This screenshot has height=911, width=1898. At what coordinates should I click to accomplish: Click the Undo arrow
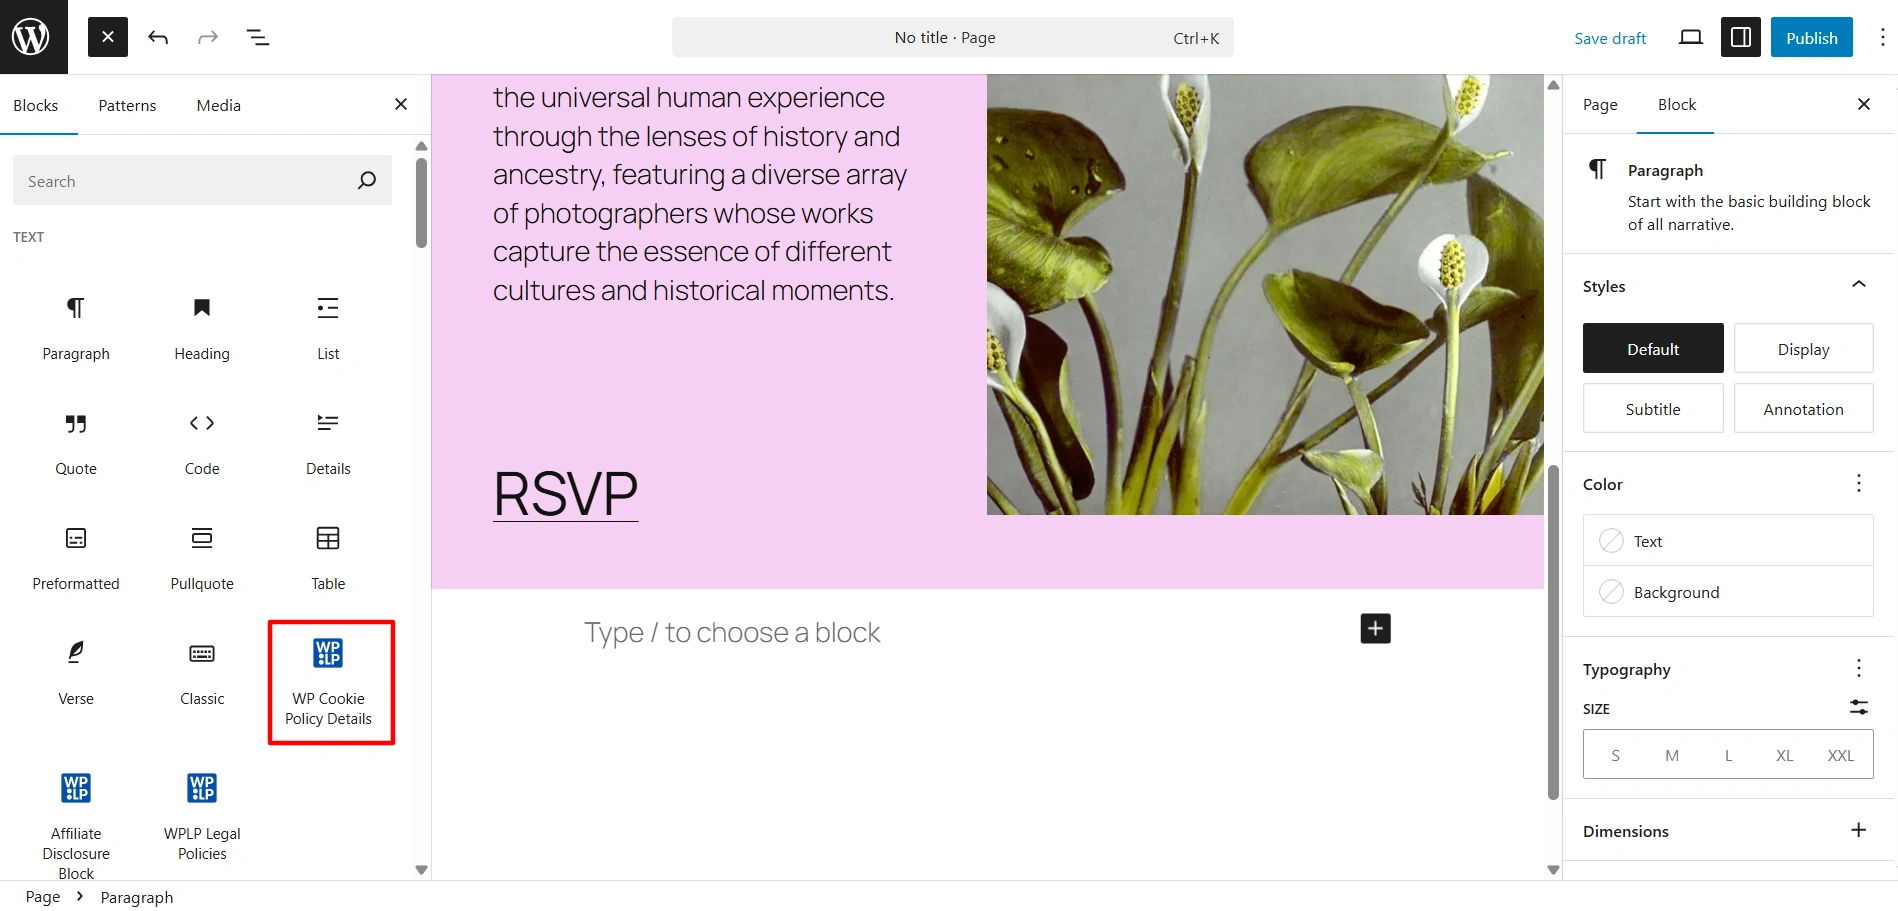coord(158,38)
